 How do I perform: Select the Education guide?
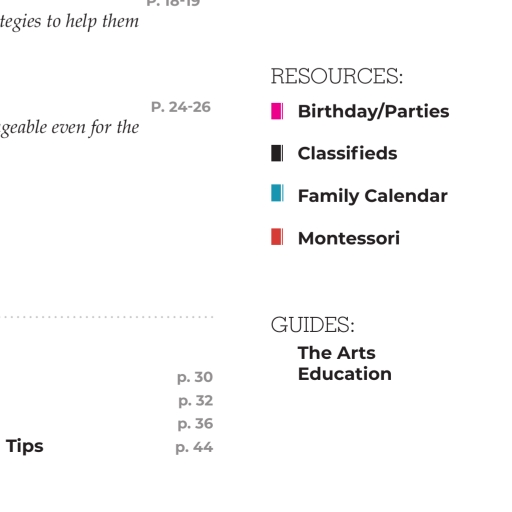point(345,374)
